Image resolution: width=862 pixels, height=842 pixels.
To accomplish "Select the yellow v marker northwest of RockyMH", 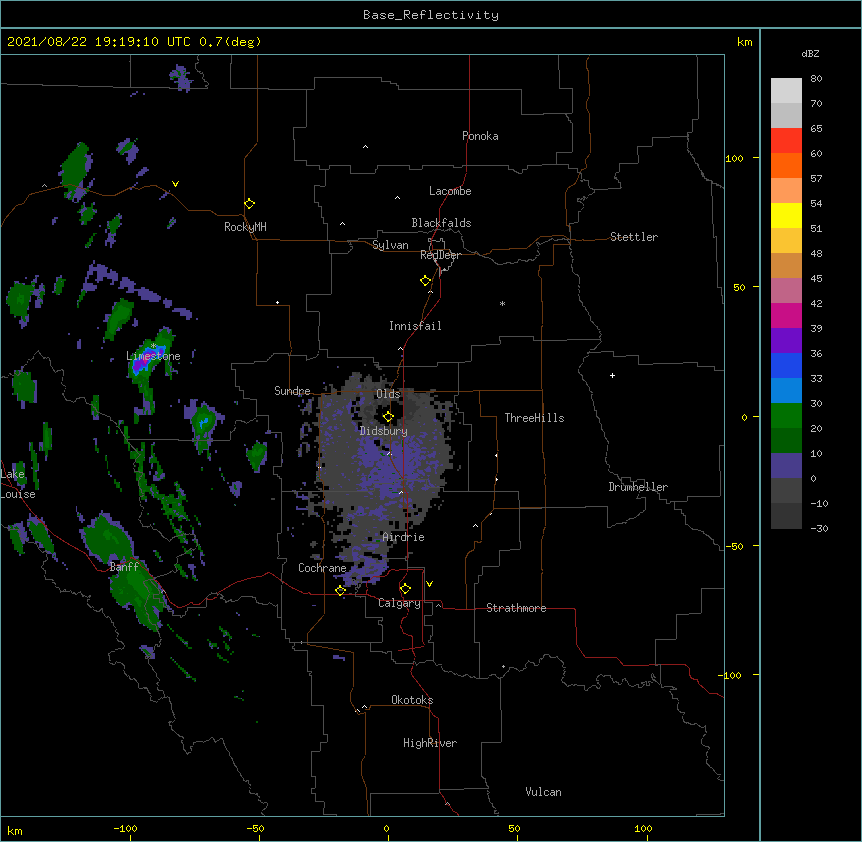I will (x=175, y=184).
